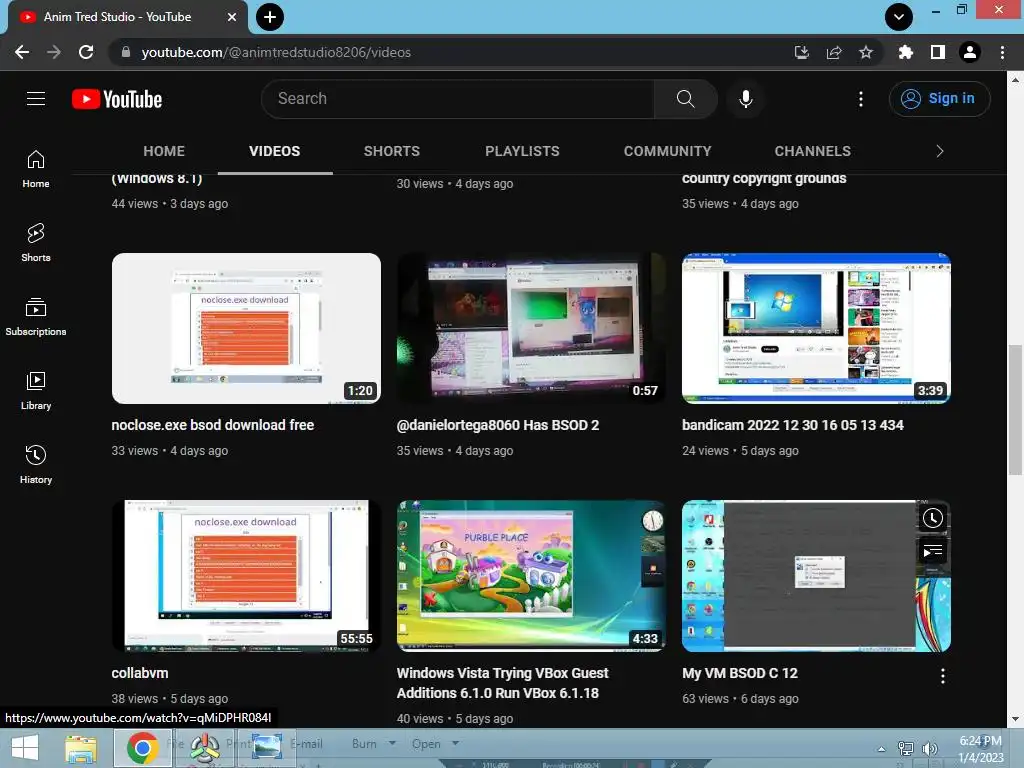The image size is (1024, 768).
Task: Open the tab search dropdown
Action: [899, 17]
